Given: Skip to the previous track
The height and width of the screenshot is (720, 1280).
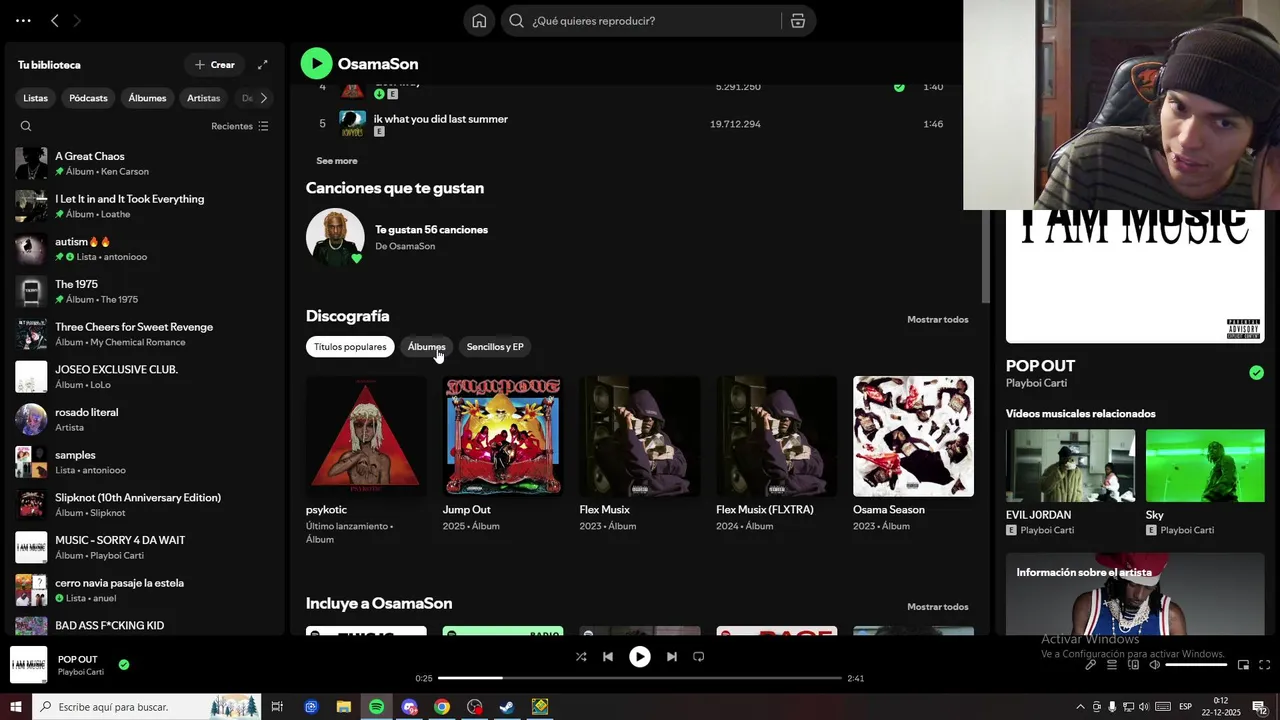Looking at the screenshot, I should click(x=608, y=657).
